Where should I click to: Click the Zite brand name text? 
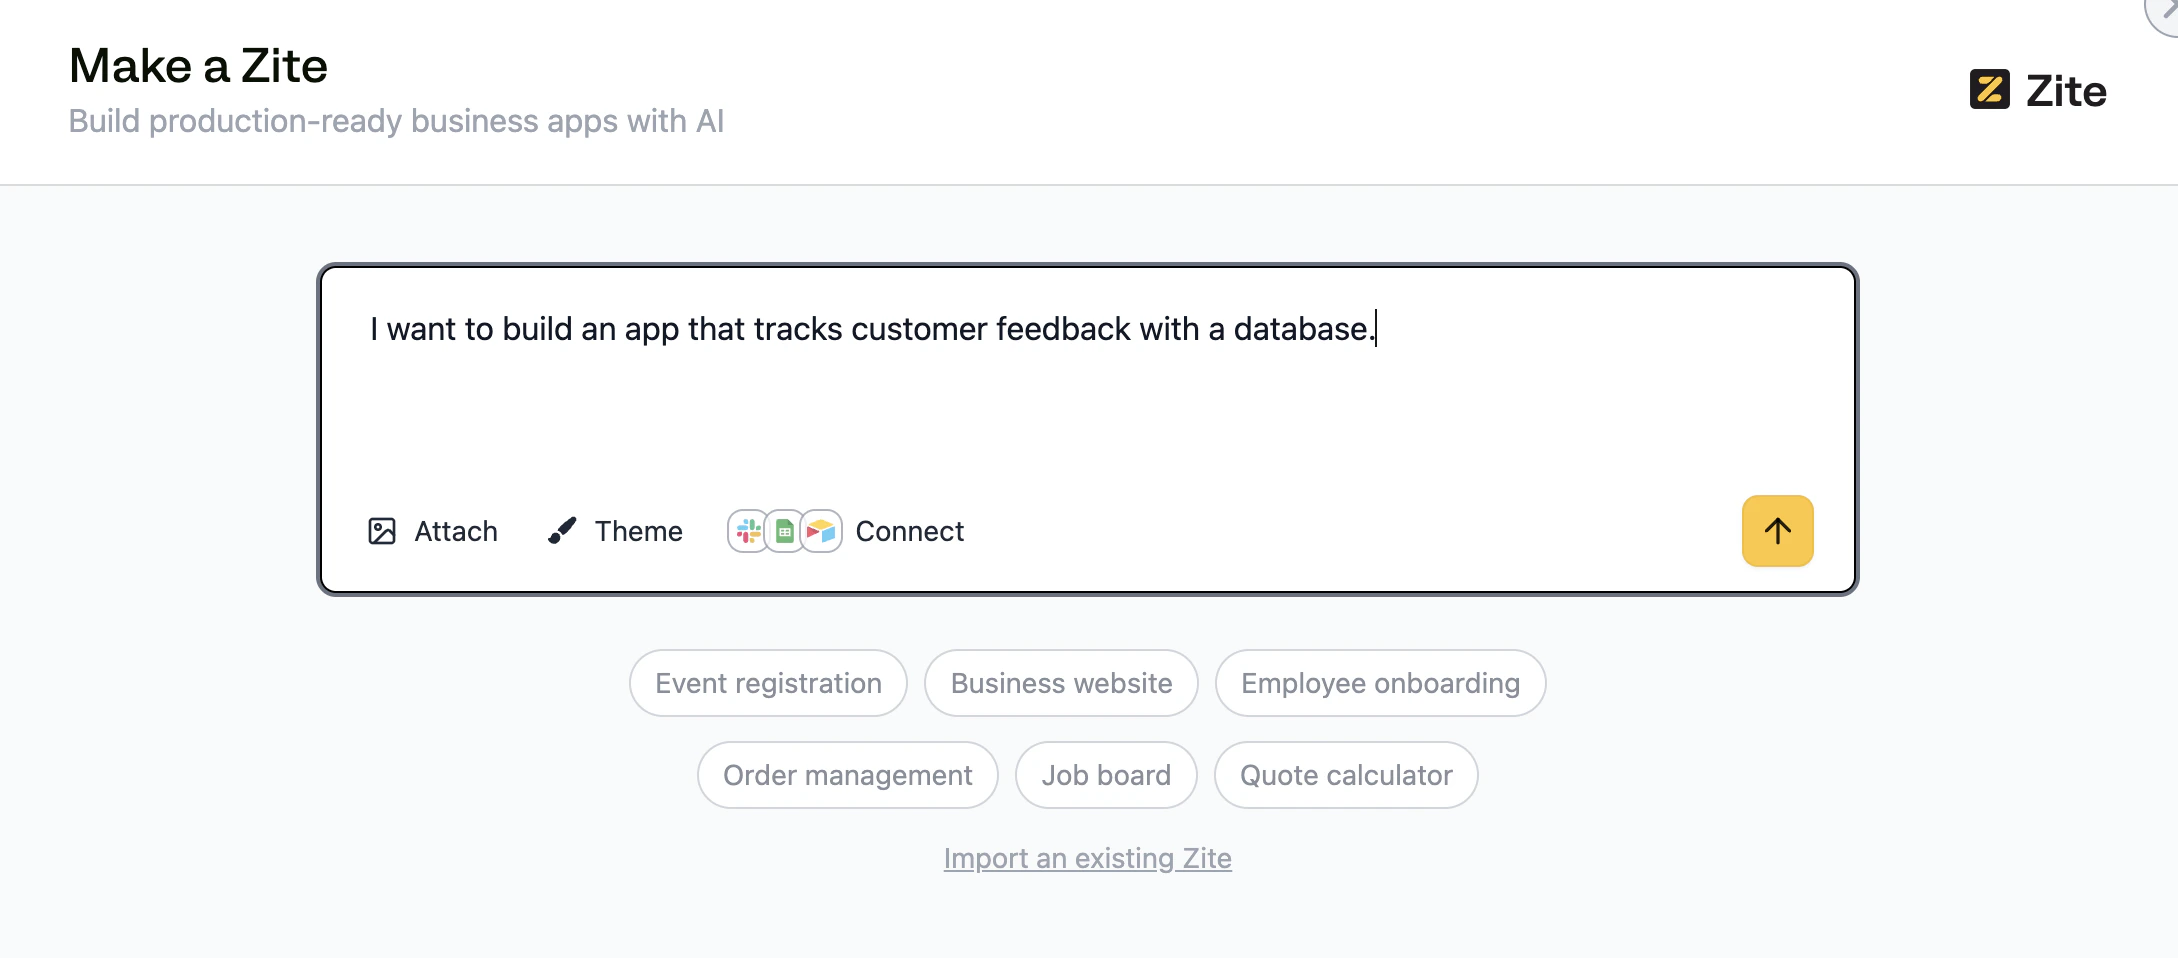pyautogui.click(x=2066, y=91)
